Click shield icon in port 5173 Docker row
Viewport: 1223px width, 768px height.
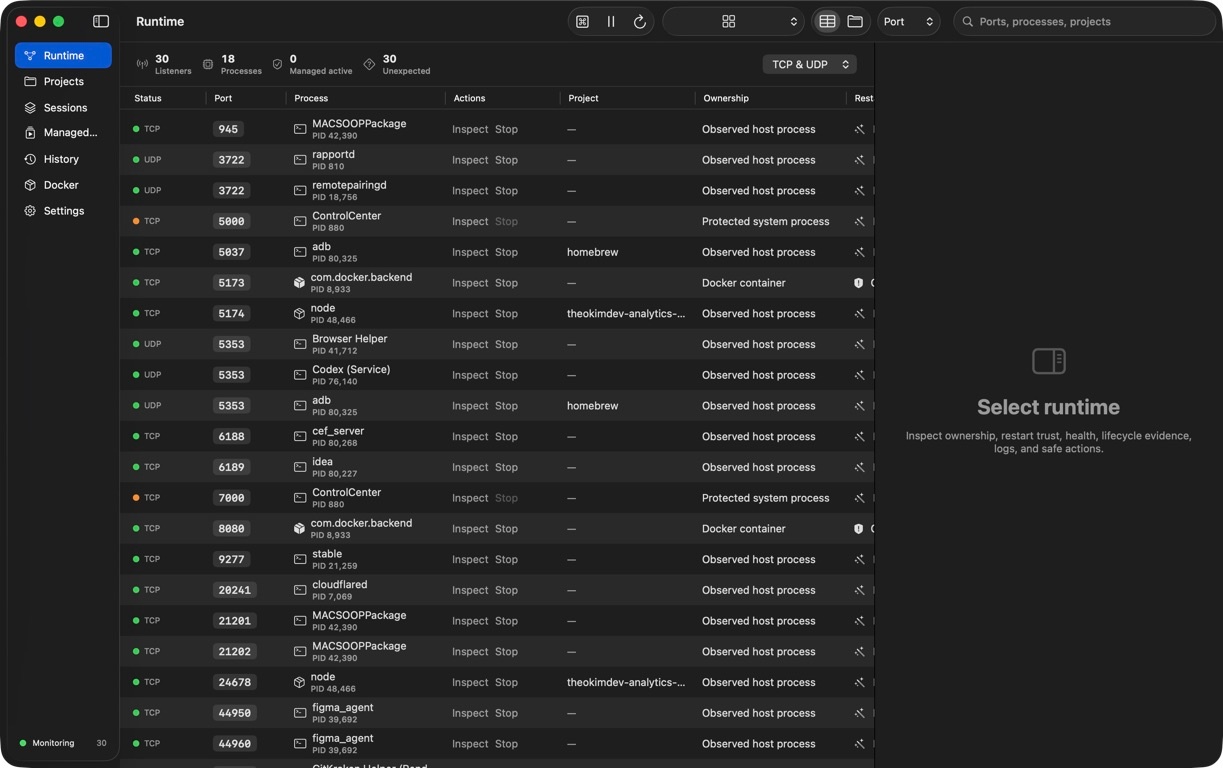click(858, 283)
